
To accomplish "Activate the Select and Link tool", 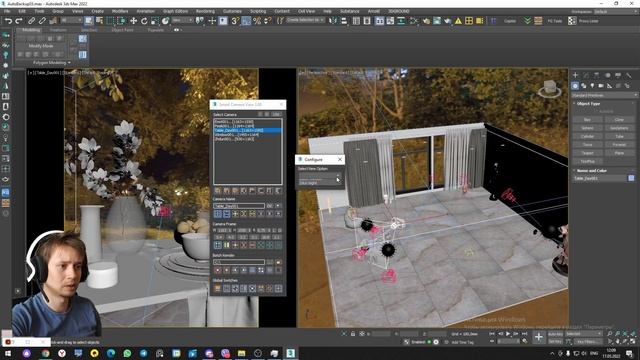I will (x=31, y=21).
